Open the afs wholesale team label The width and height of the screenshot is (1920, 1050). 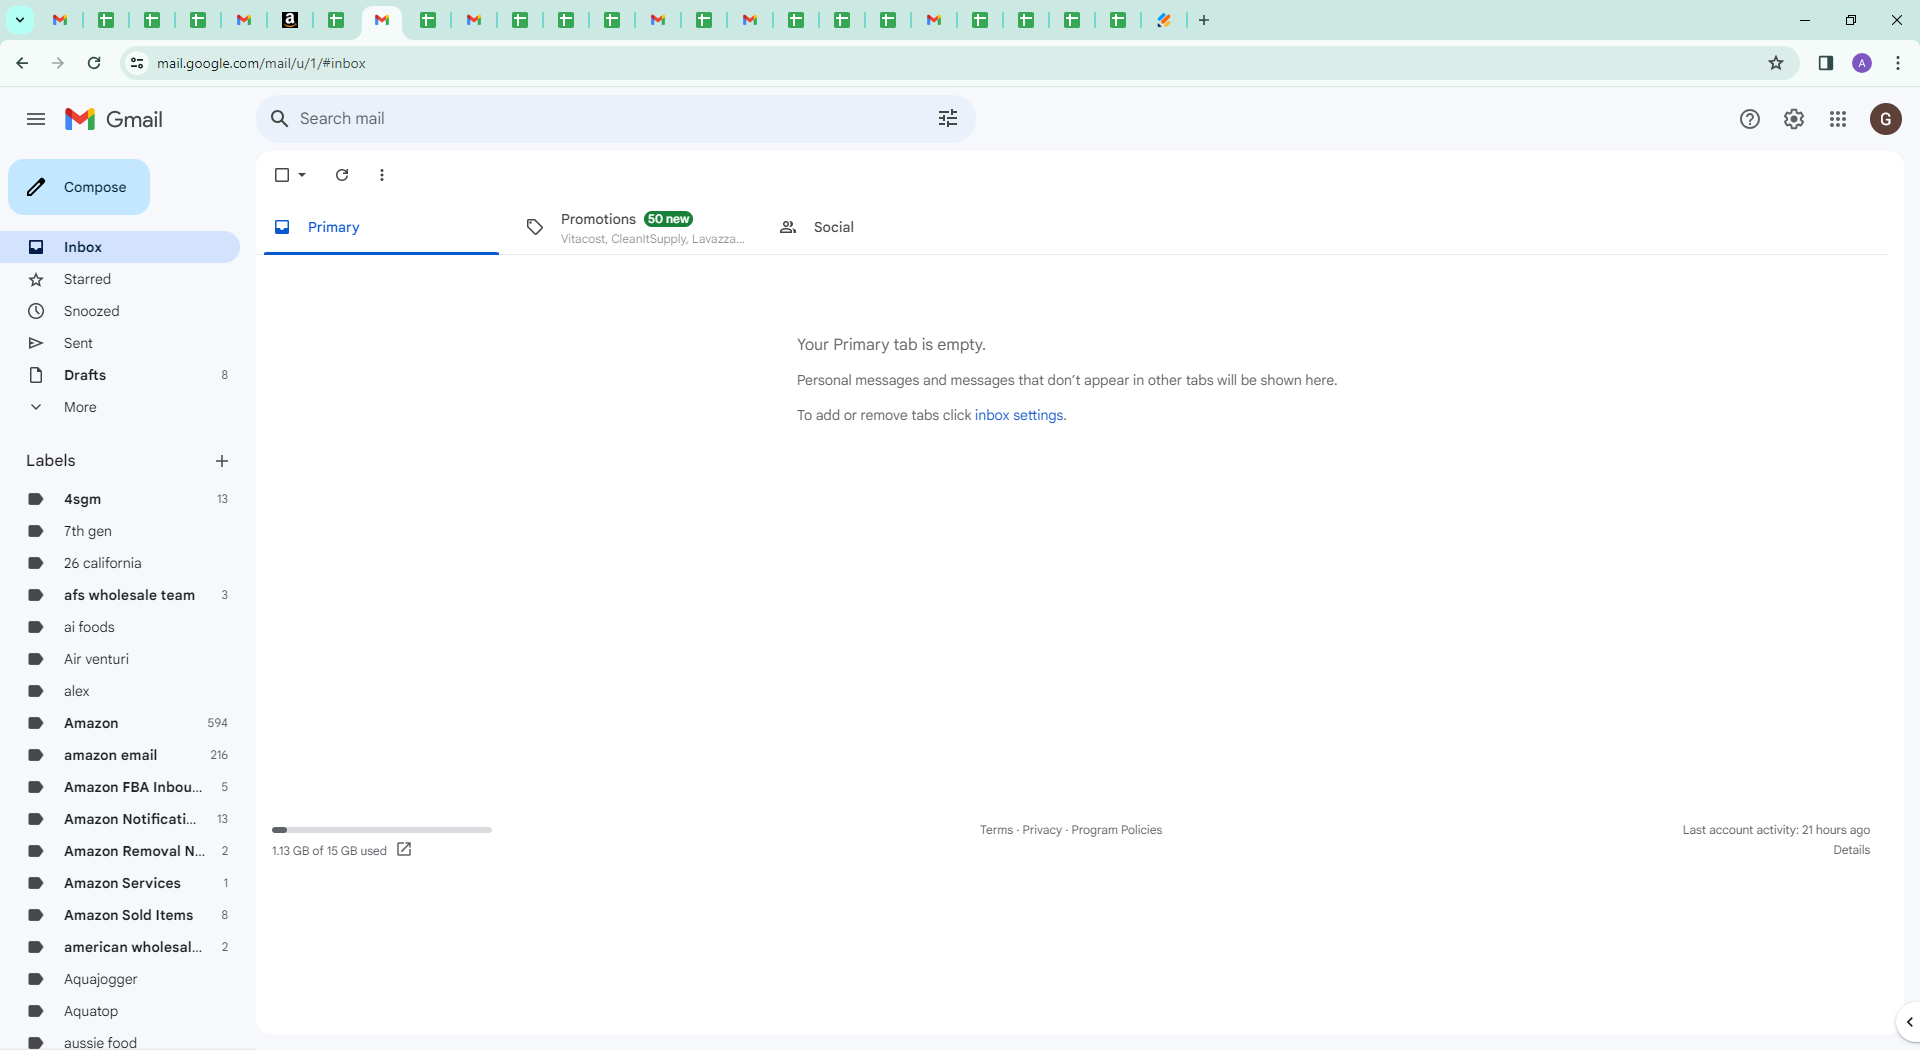(120, 595)
